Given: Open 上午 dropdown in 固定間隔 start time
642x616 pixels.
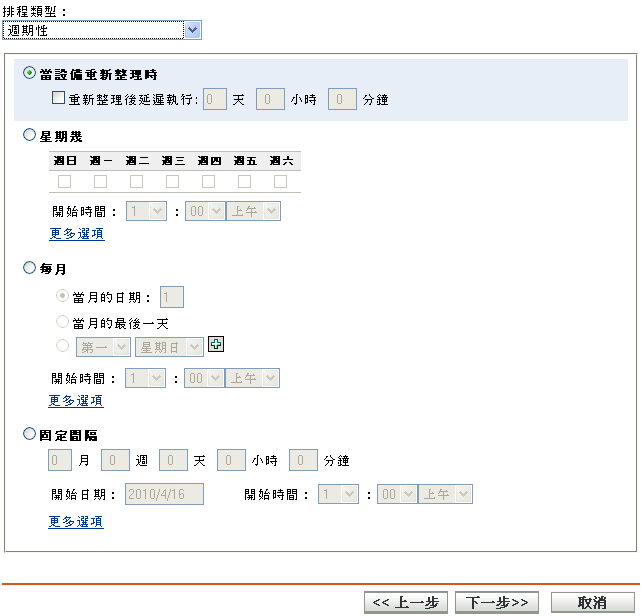Looking at the screenshot, I should 445,494.
